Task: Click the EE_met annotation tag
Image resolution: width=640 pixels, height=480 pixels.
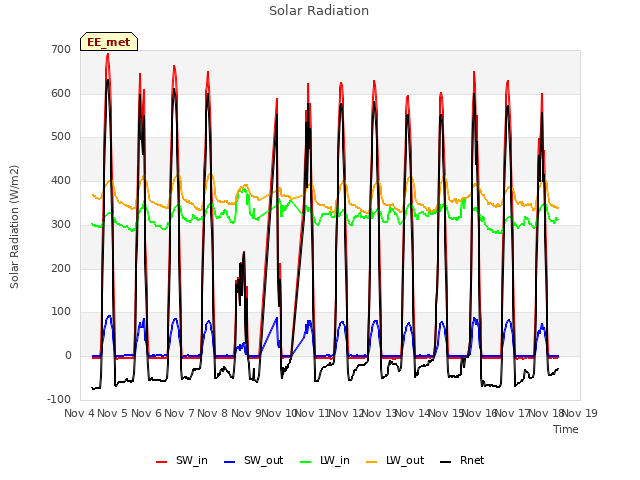Action: [109, 42]
